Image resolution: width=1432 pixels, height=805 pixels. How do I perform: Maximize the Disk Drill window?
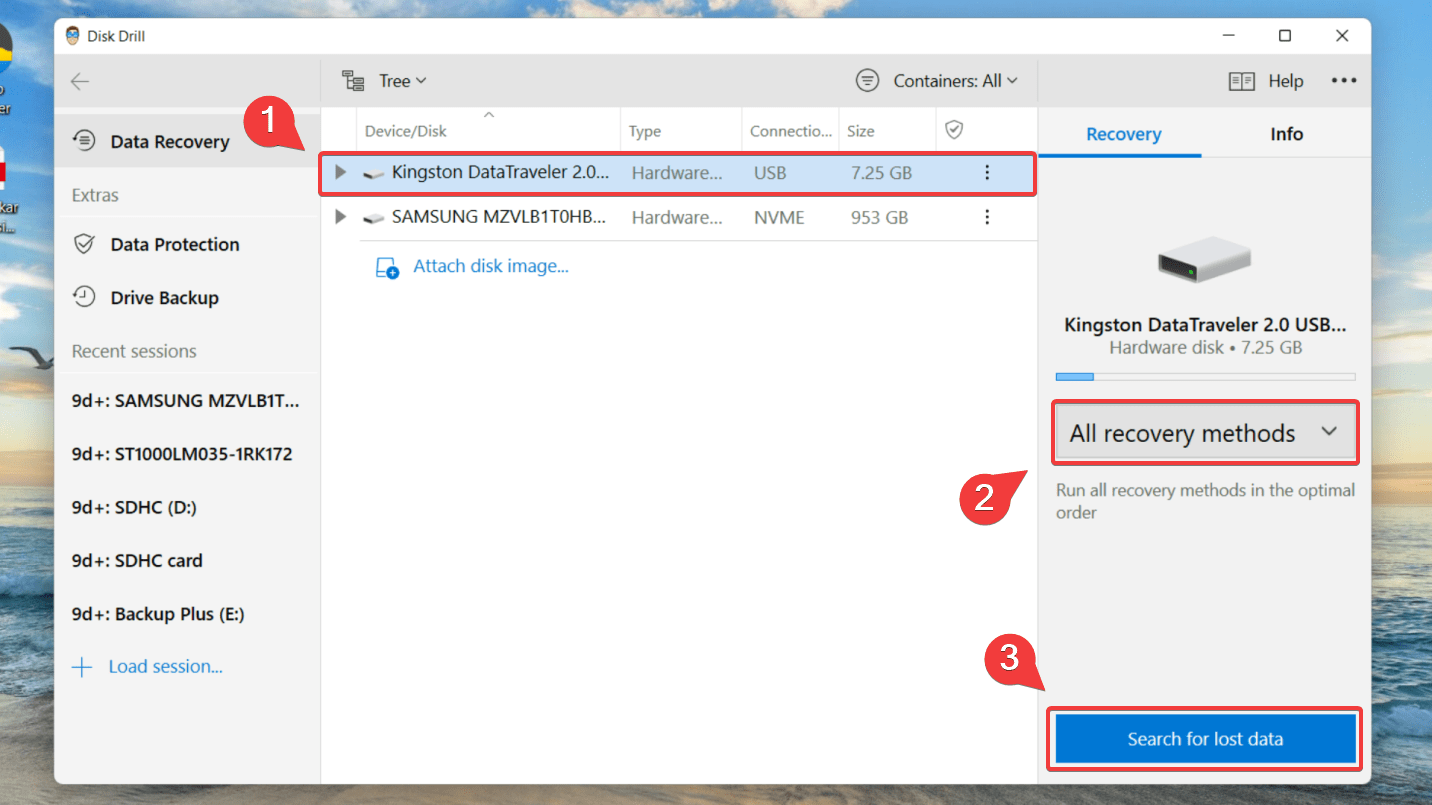click(1285, 36)
